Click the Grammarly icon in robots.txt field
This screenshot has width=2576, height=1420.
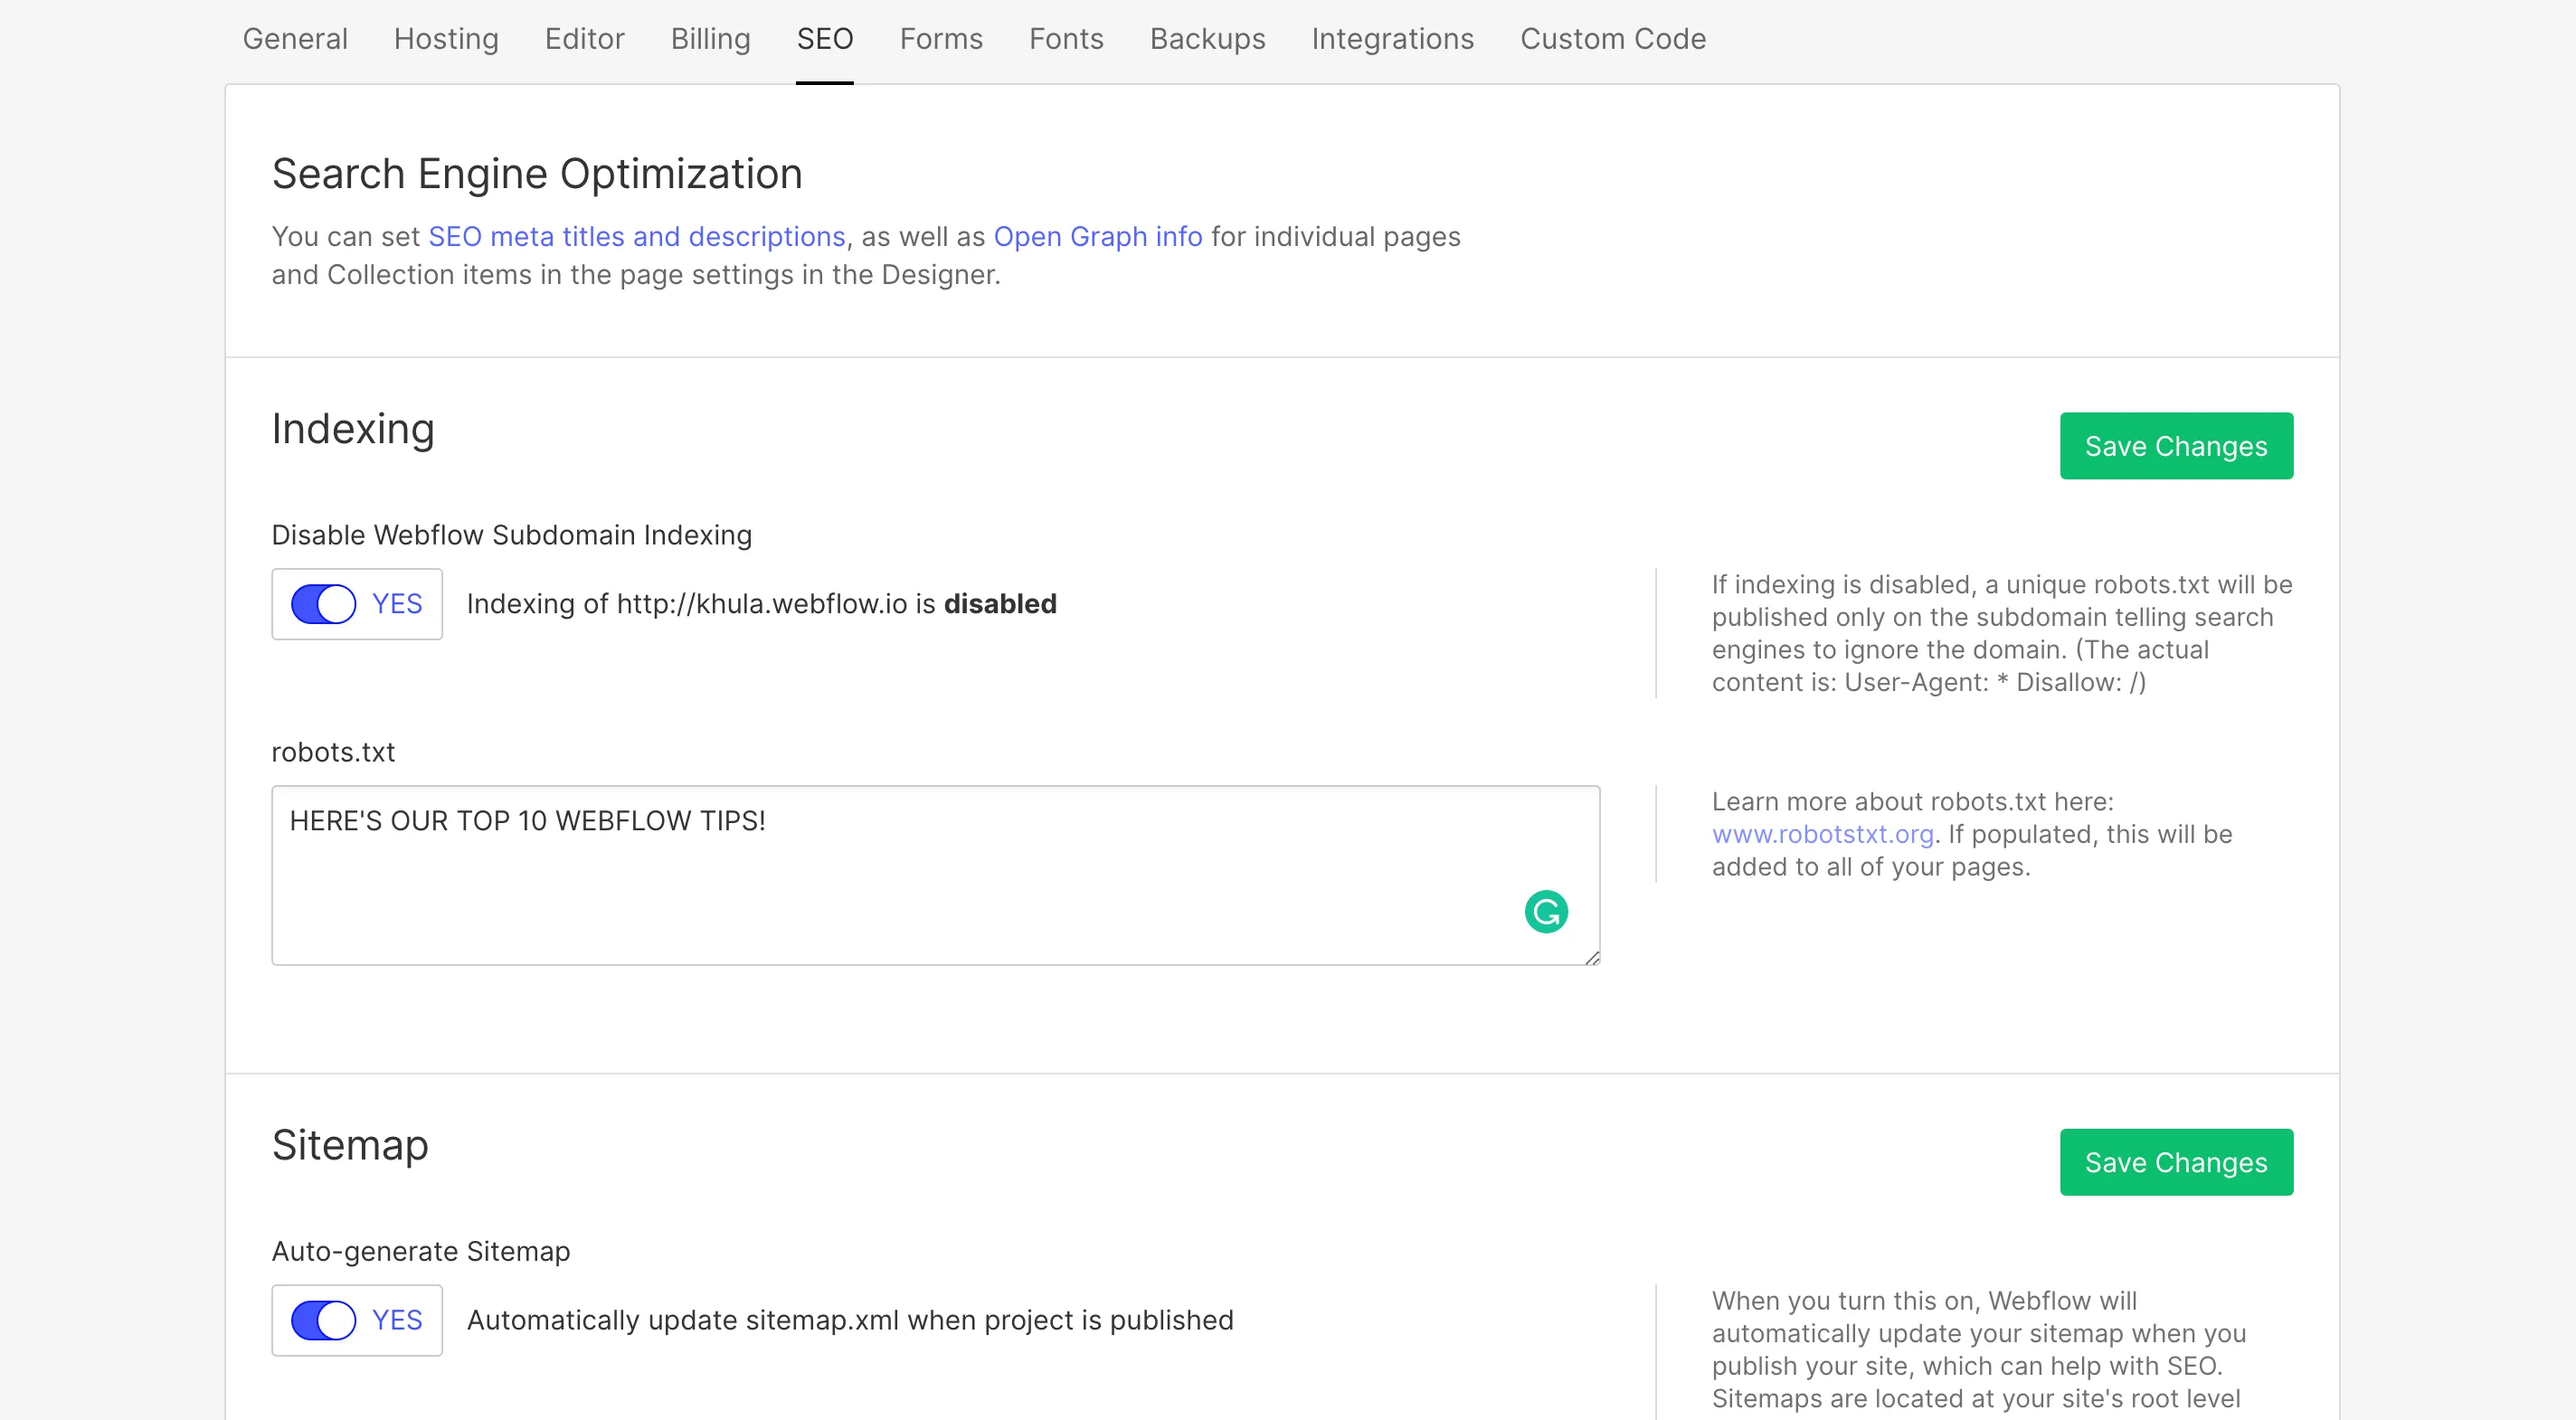(x=1546, y=911)
